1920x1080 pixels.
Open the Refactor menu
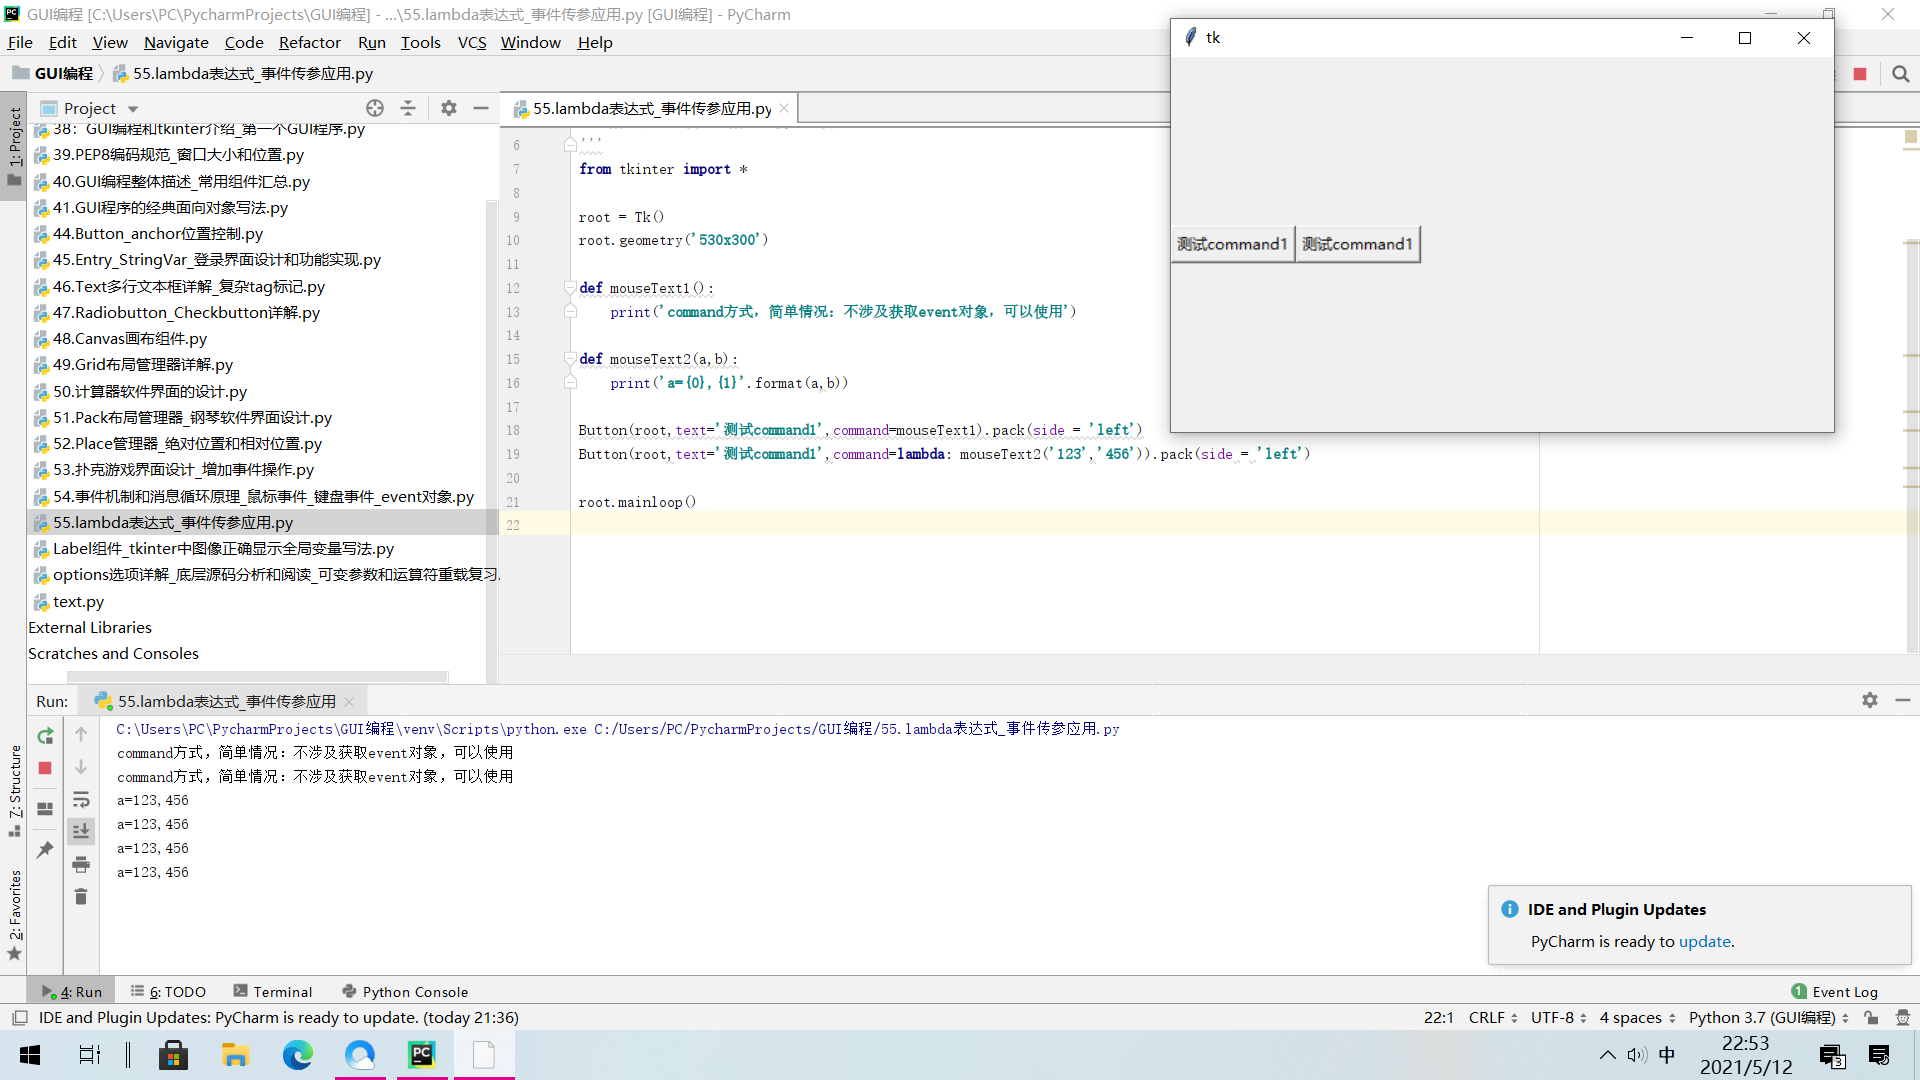[x=309, y=42]
